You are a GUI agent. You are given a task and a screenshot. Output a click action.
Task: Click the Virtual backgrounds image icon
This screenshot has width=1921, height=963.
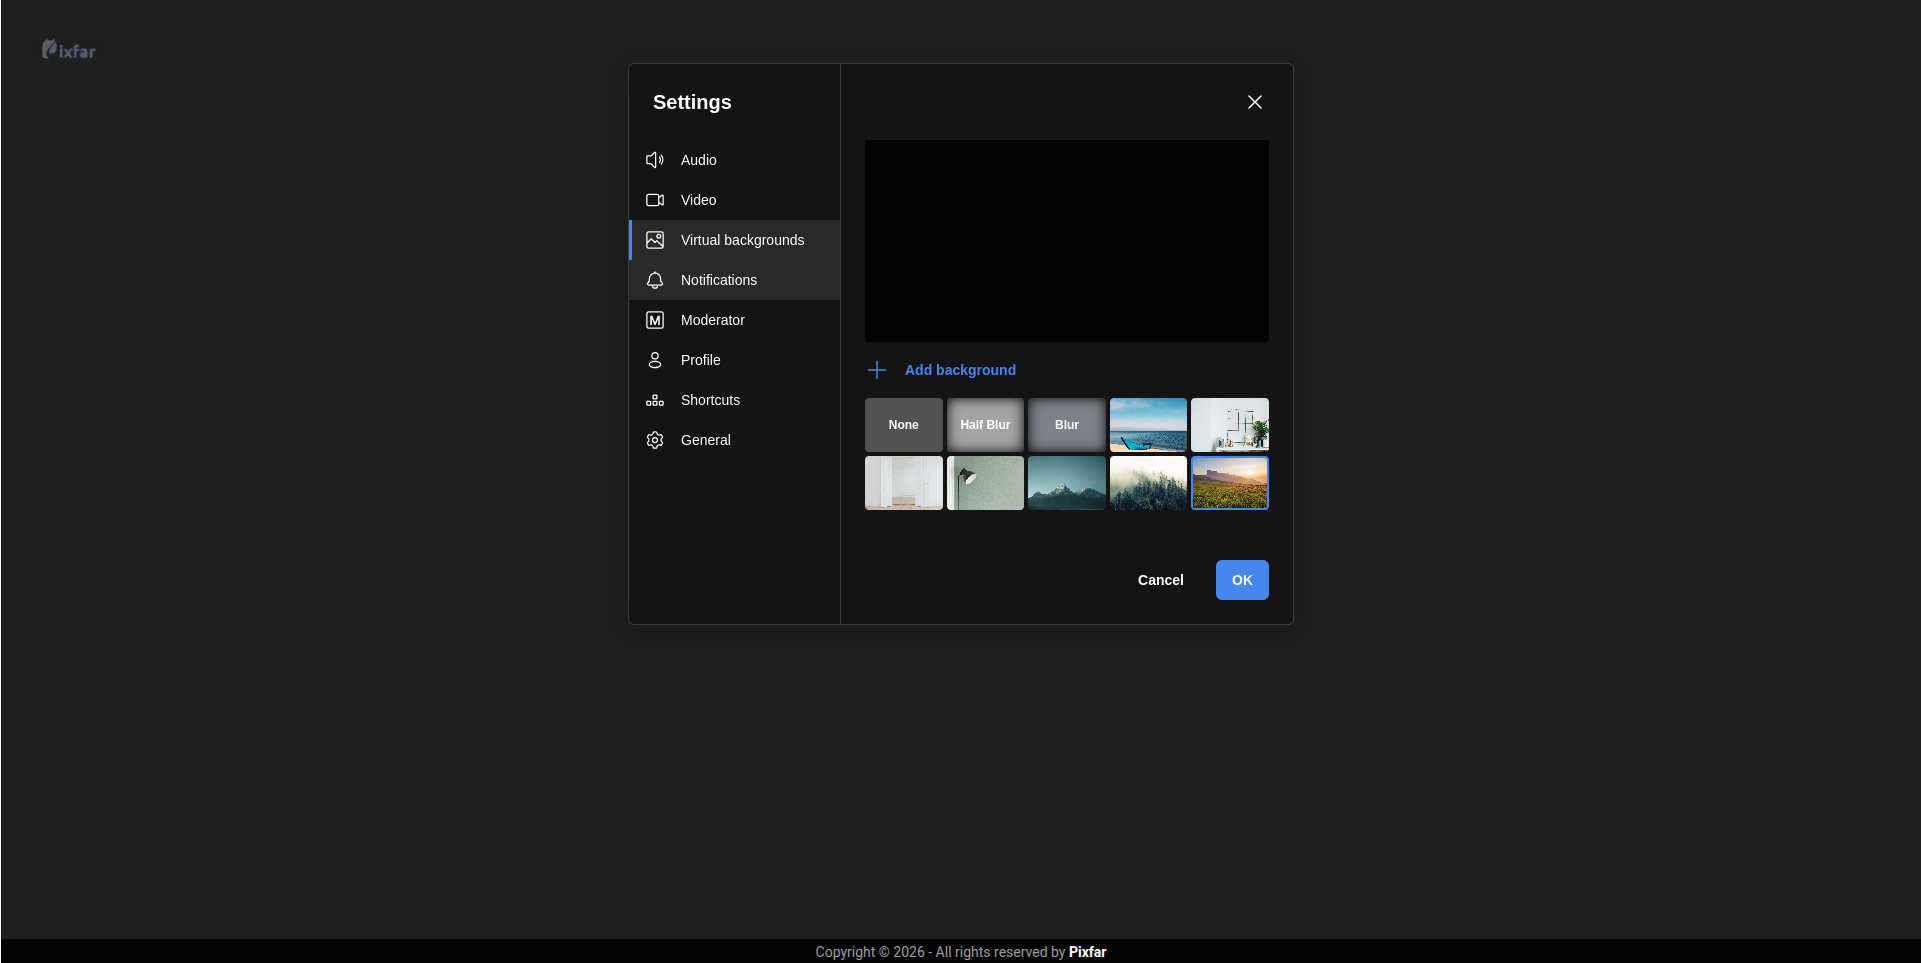(654, 240)
